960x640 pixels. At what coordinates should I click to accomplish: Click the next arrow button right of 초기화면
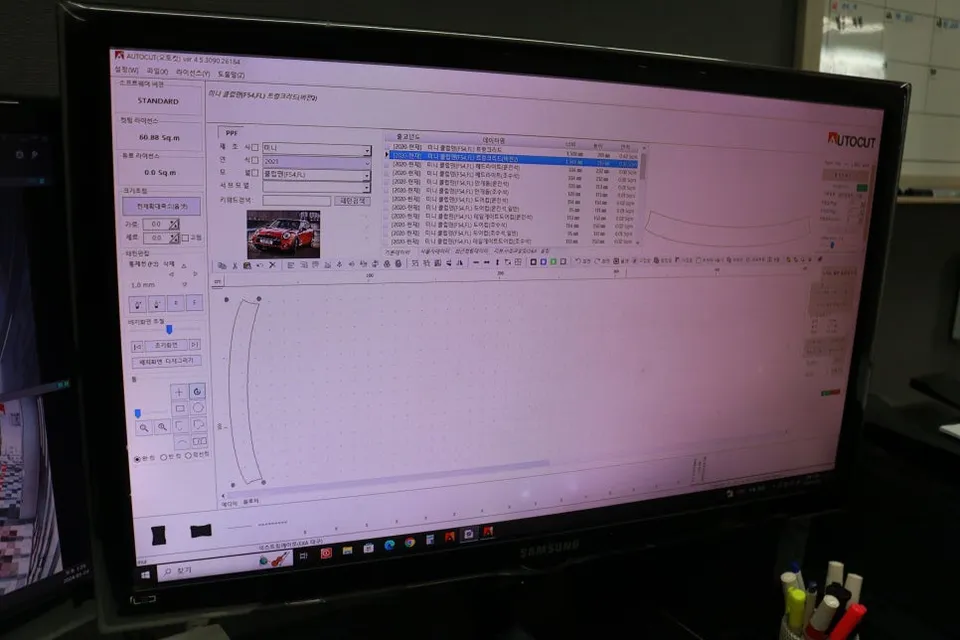(194, 345)
